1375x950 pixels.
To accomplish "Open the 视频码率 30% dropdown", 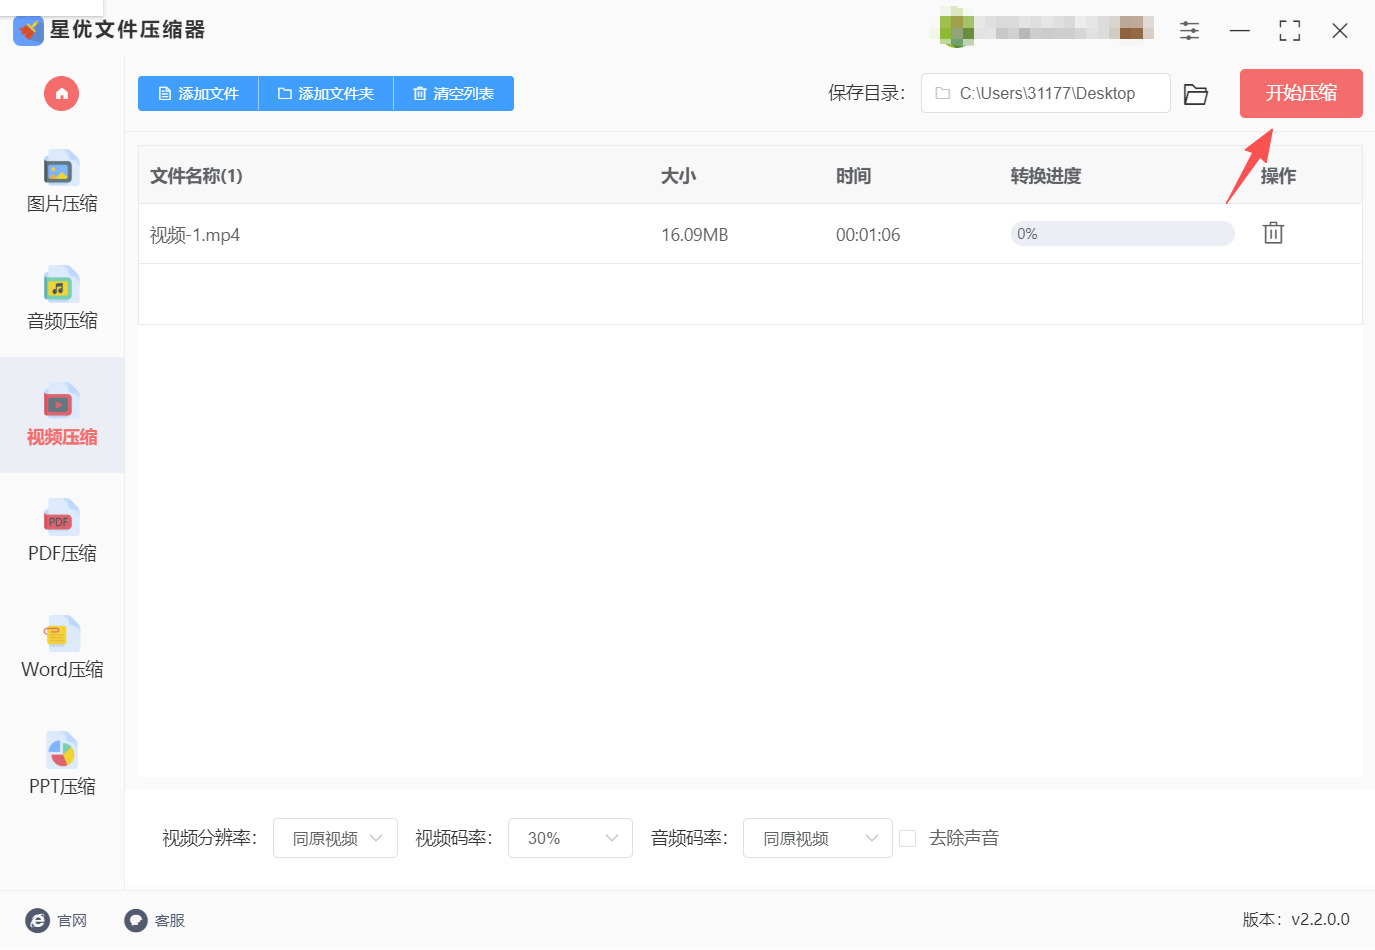I will (570, 838).
